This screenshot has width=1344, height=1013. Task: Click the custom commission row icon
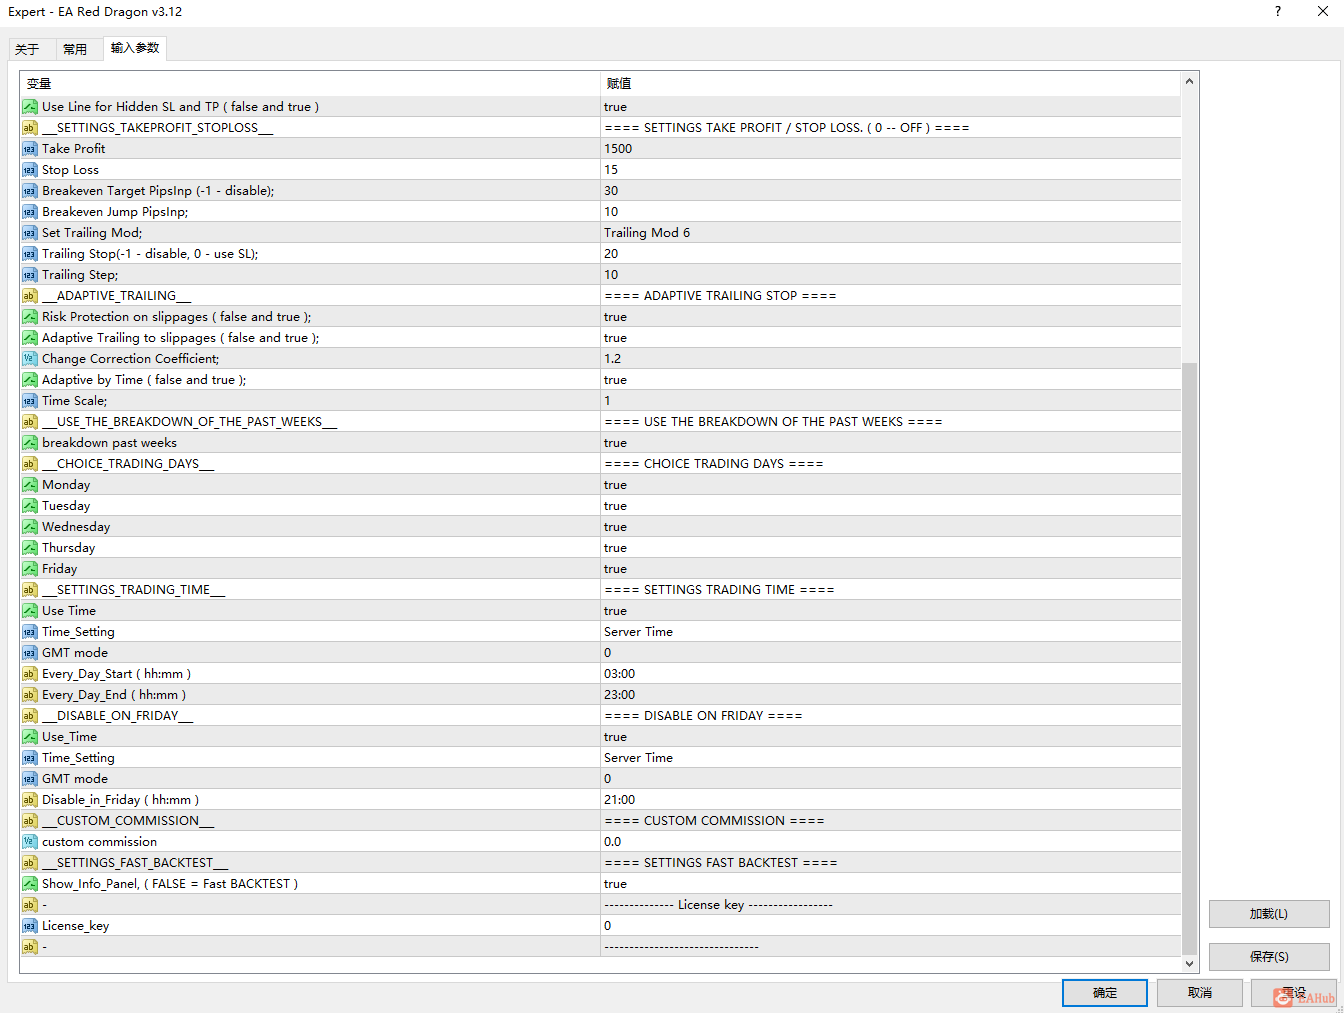(x=30, y=842)
